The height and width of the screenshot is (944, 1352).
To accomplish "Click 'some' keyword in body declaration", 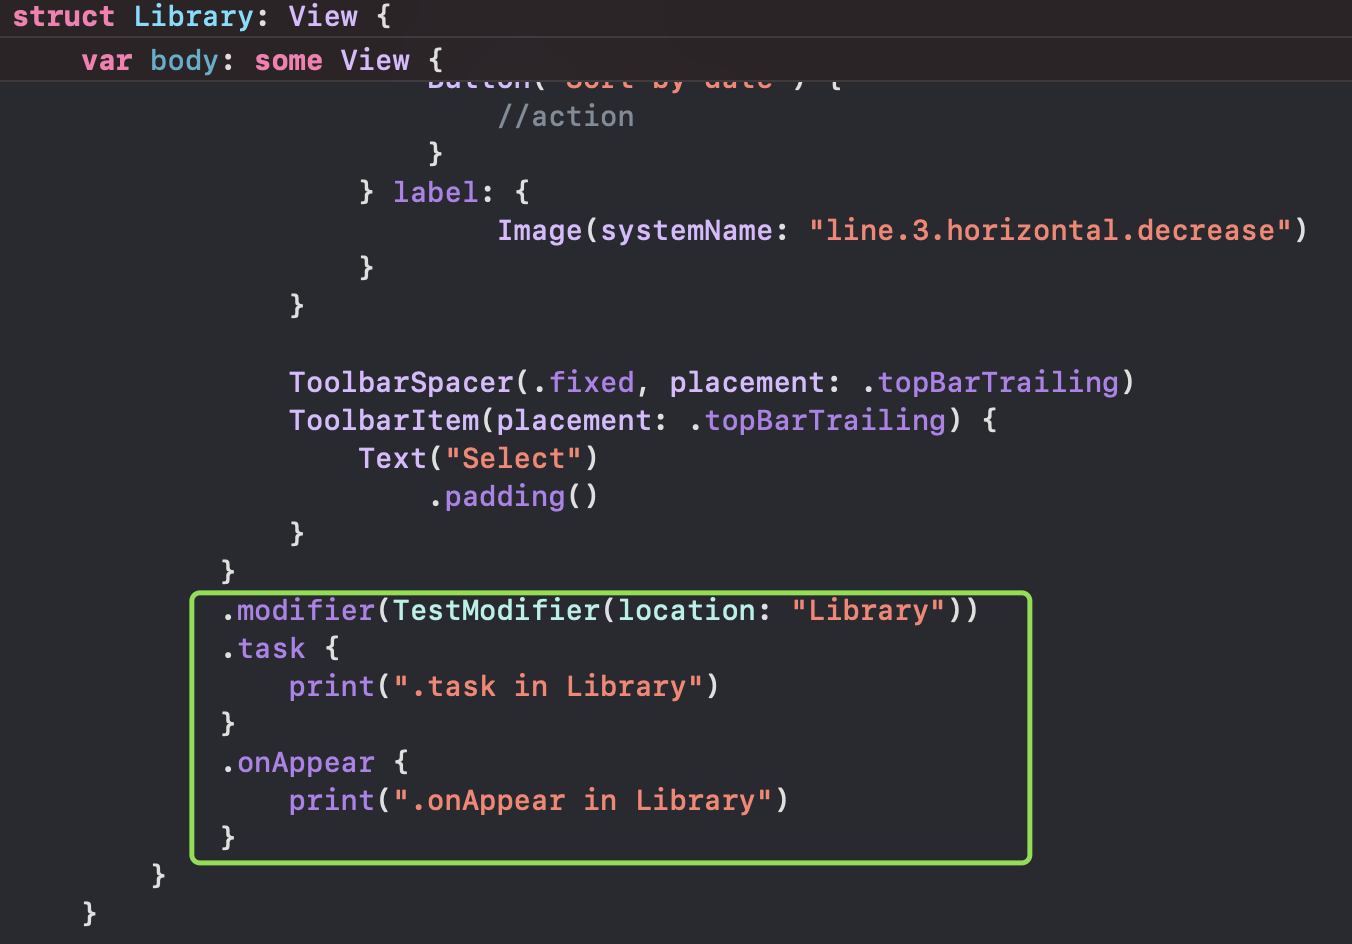I will point(288,60).
